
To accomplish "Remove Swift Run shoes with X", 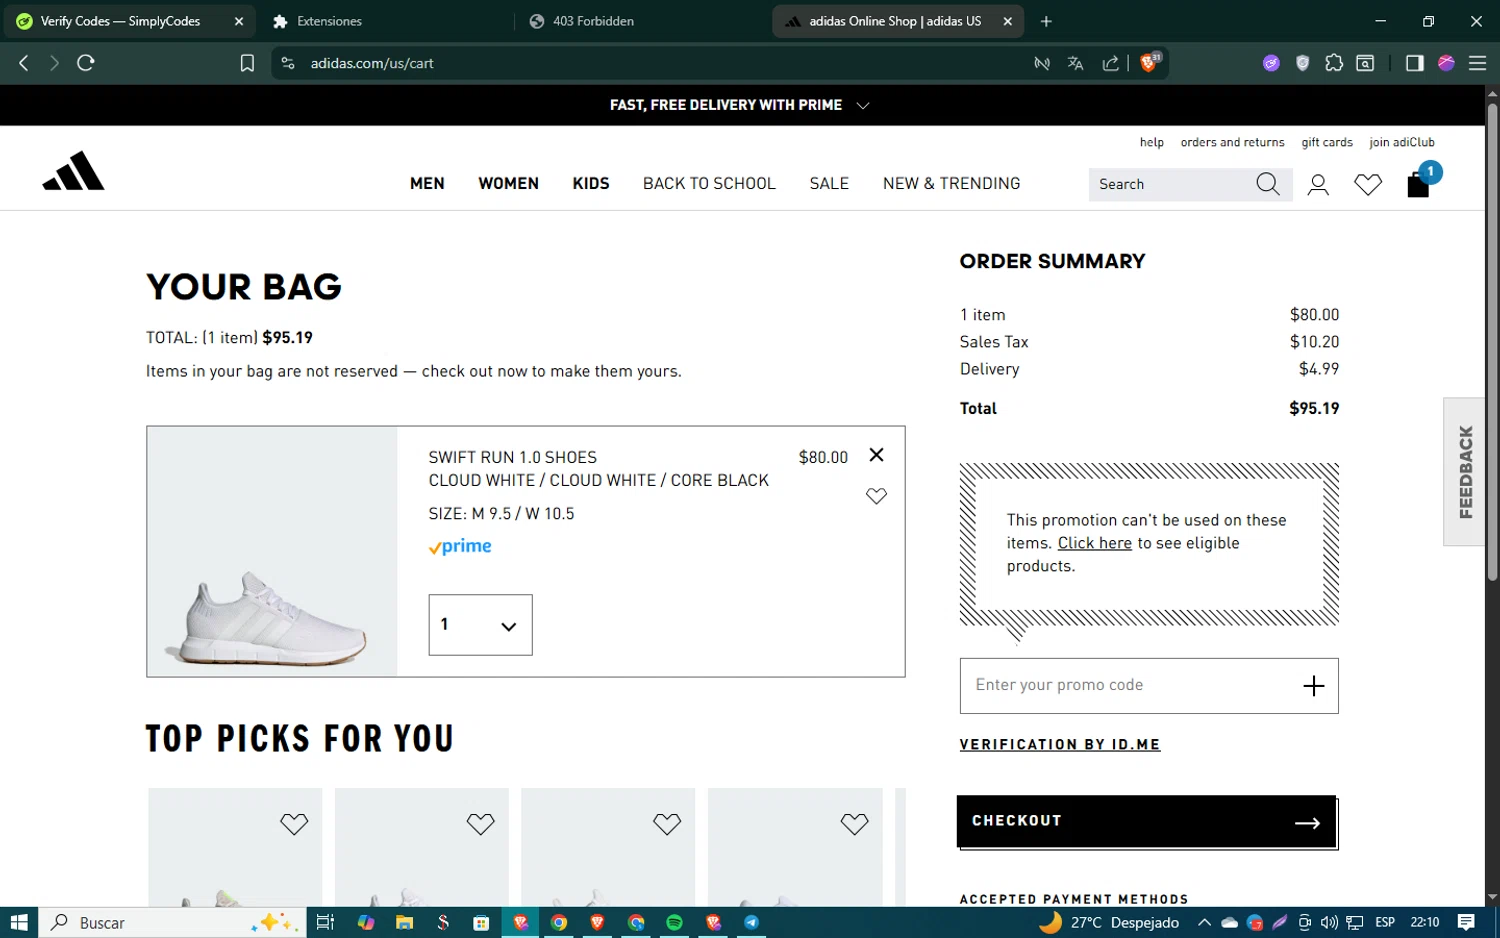I will pyautogui.click(x=876, y=455).
